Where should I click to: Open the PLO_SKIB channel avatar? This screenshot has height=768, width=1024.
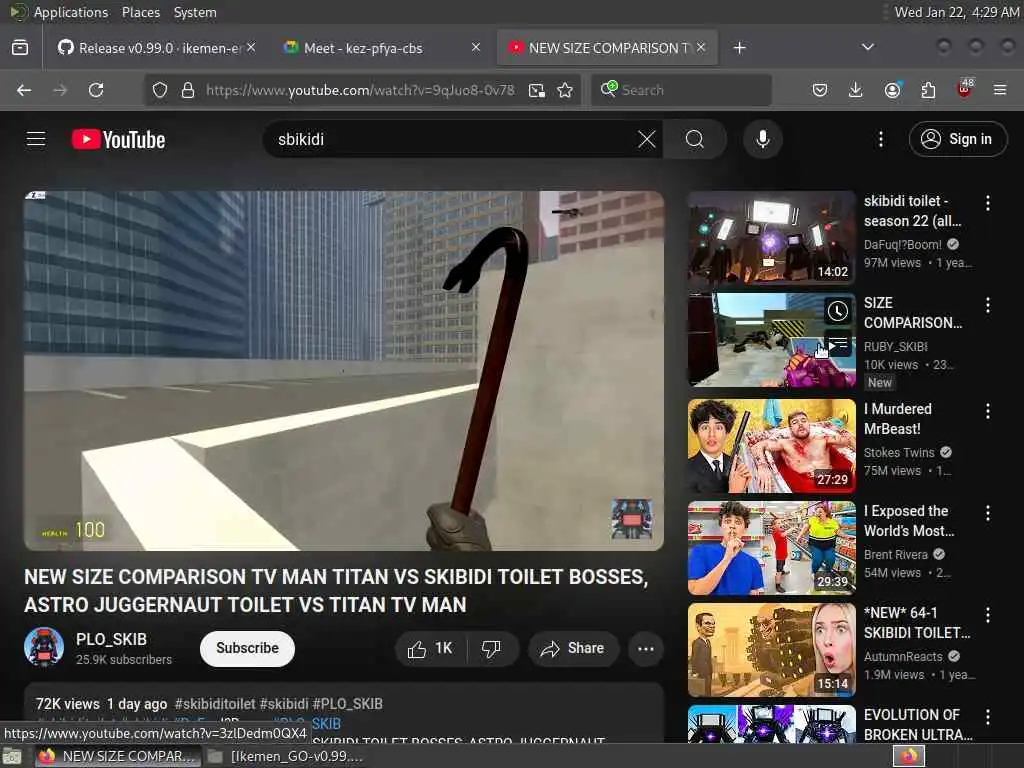point(44,647)
